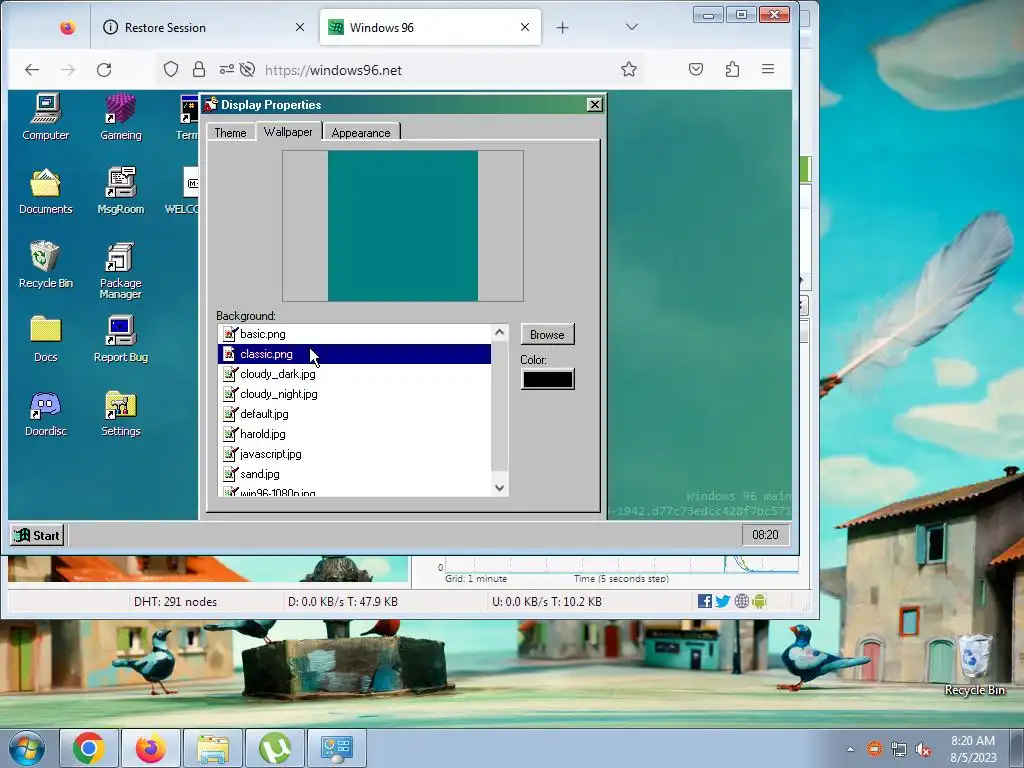Open the Gameing desktop icon
This screenshot has height=768, width=1024.
pyautogui.click(x=121, y=117)
